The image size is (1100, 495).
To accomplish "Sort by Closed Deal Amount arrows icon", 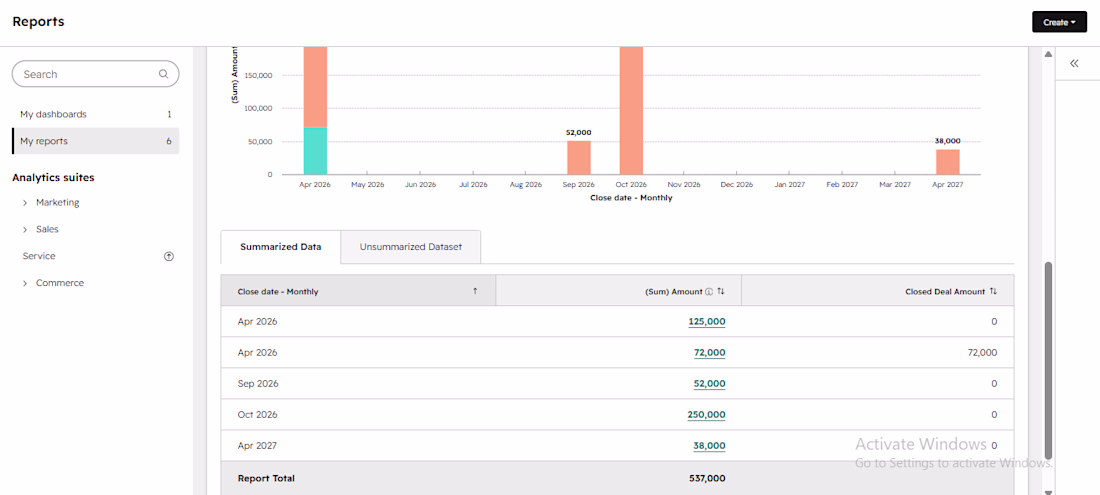I will point(993,292).
